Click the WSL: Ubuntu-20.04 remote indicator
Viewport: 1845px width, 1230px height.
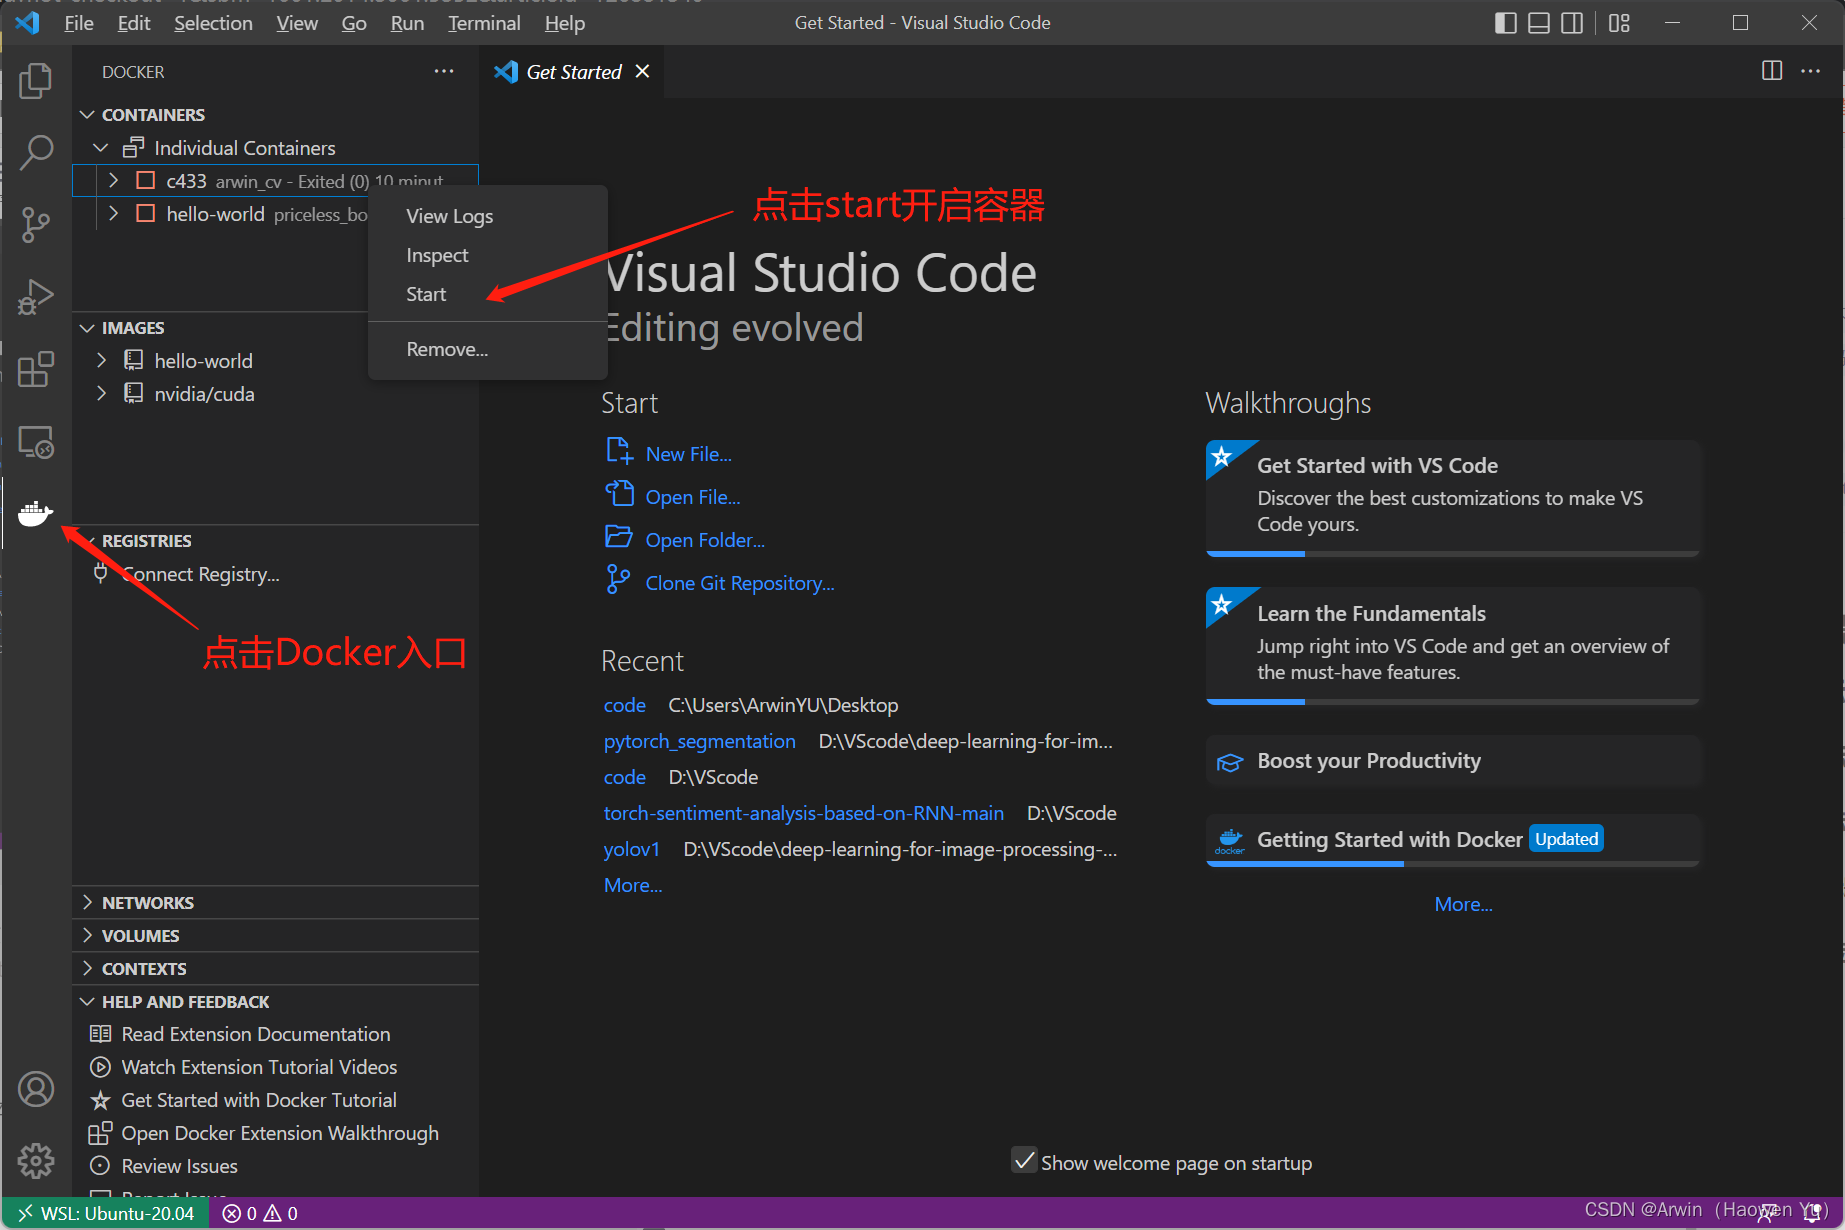106,1213
